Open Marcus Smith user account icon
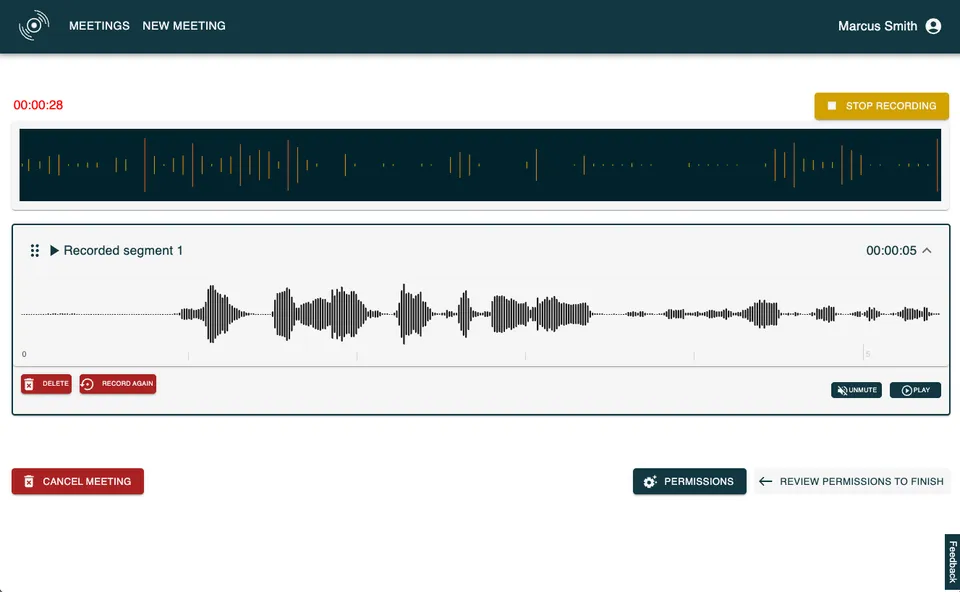Image resolution: width=960 pixels, height=592 pixels. coord(933,26)
